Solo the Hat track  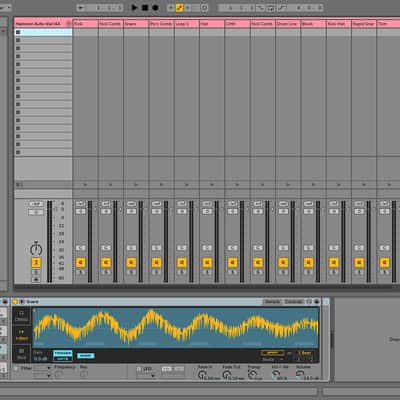(x=207, y=272)
